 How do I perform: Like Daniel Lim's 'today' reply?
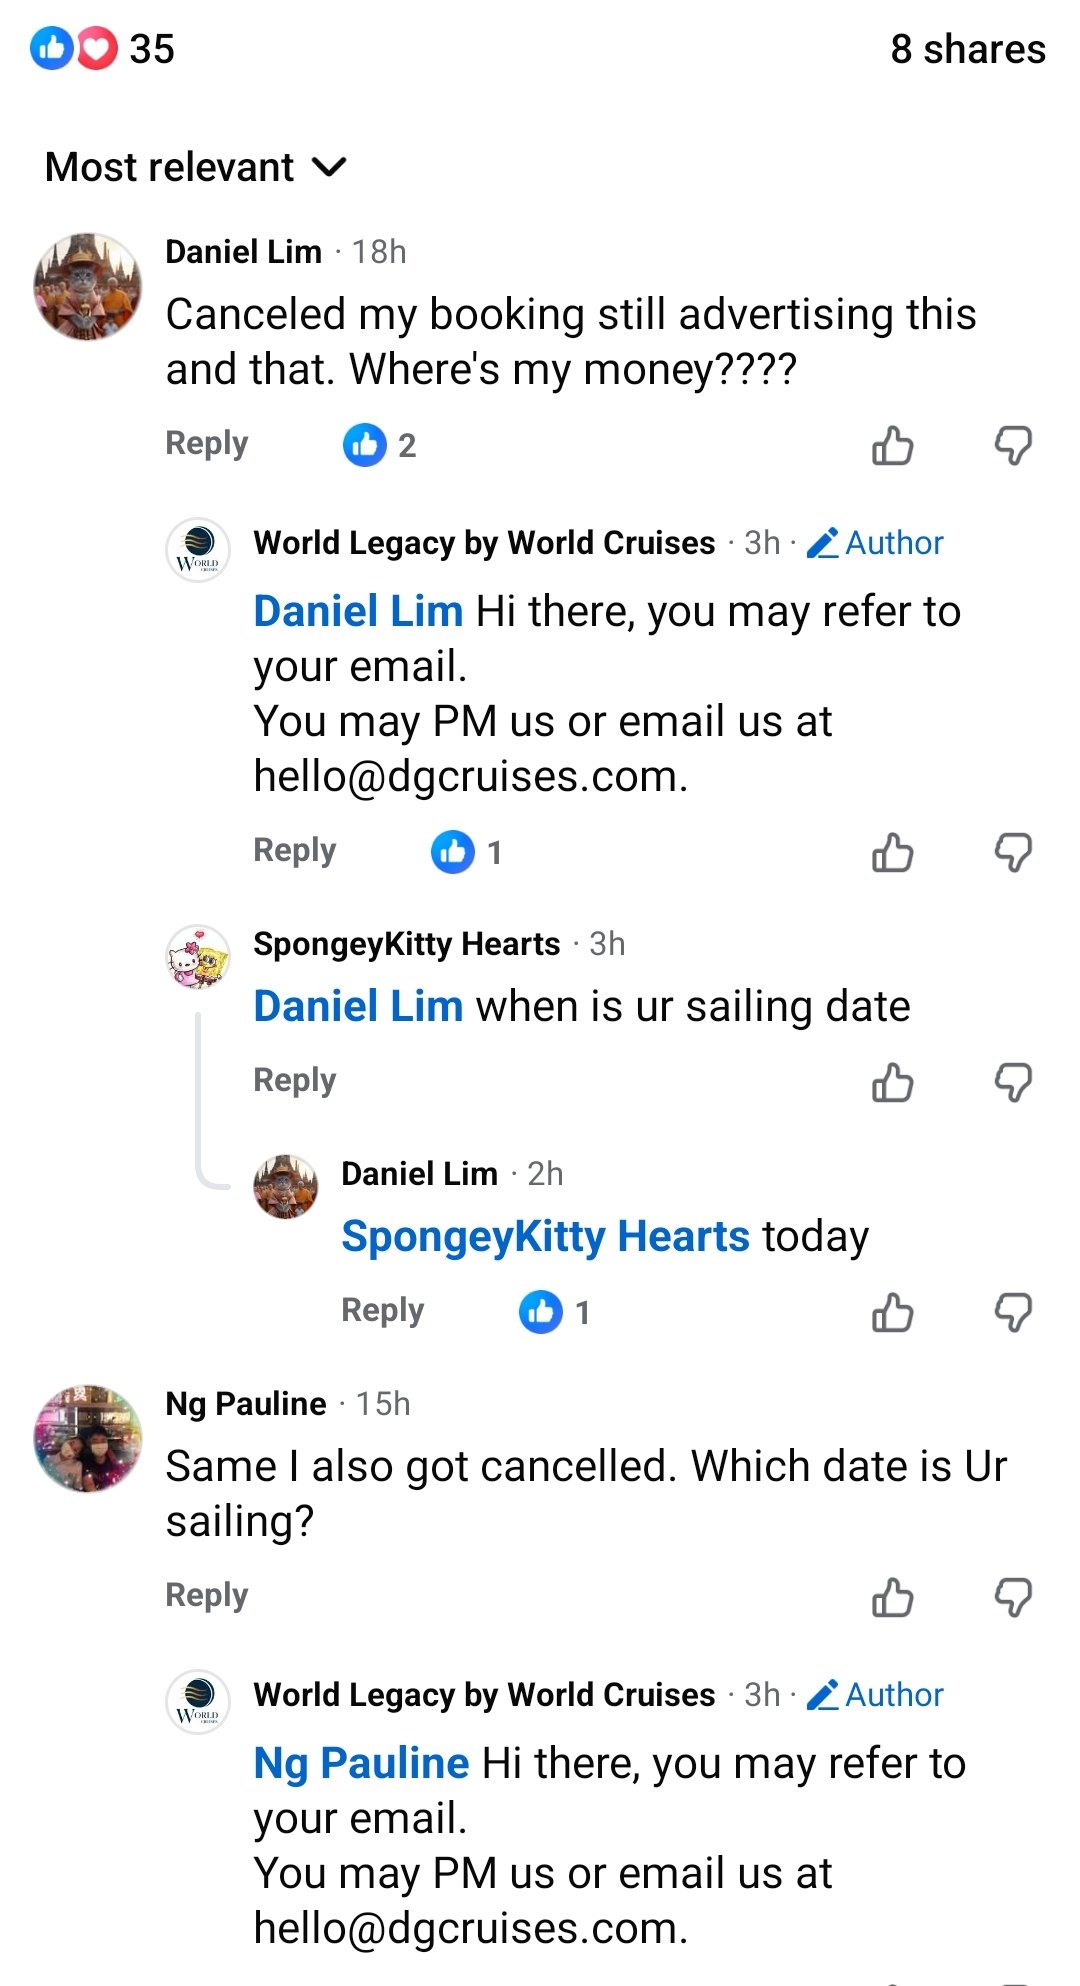pos(892,1312)
